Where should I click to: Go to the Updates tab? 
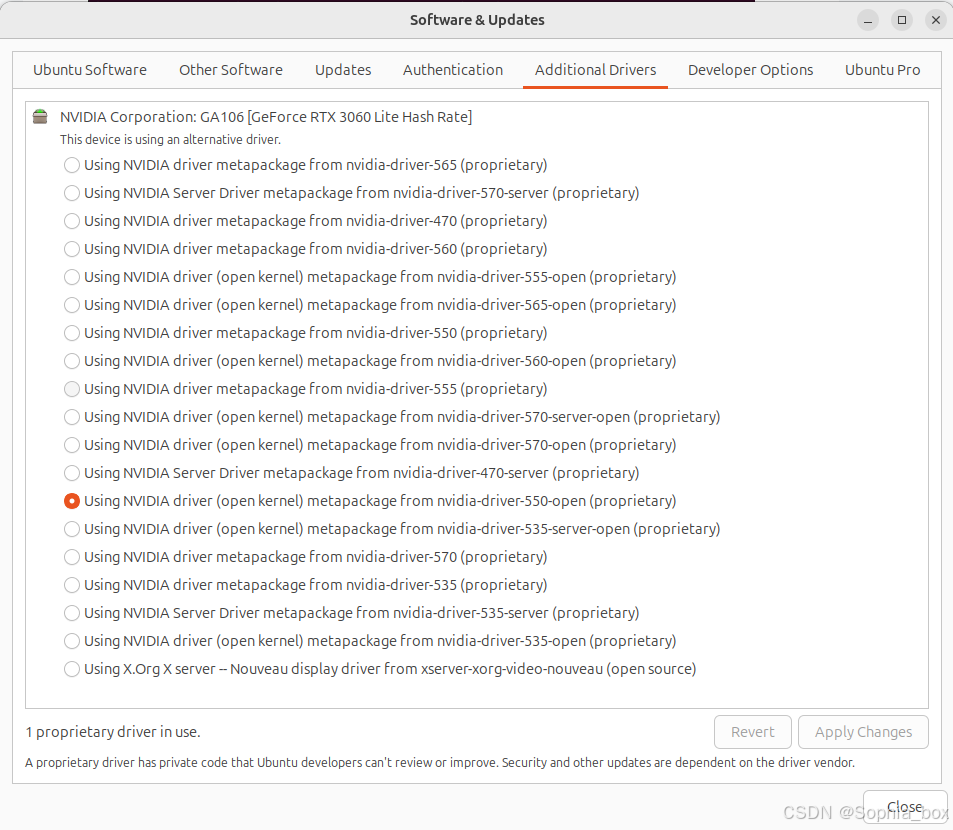pos(343,70)
